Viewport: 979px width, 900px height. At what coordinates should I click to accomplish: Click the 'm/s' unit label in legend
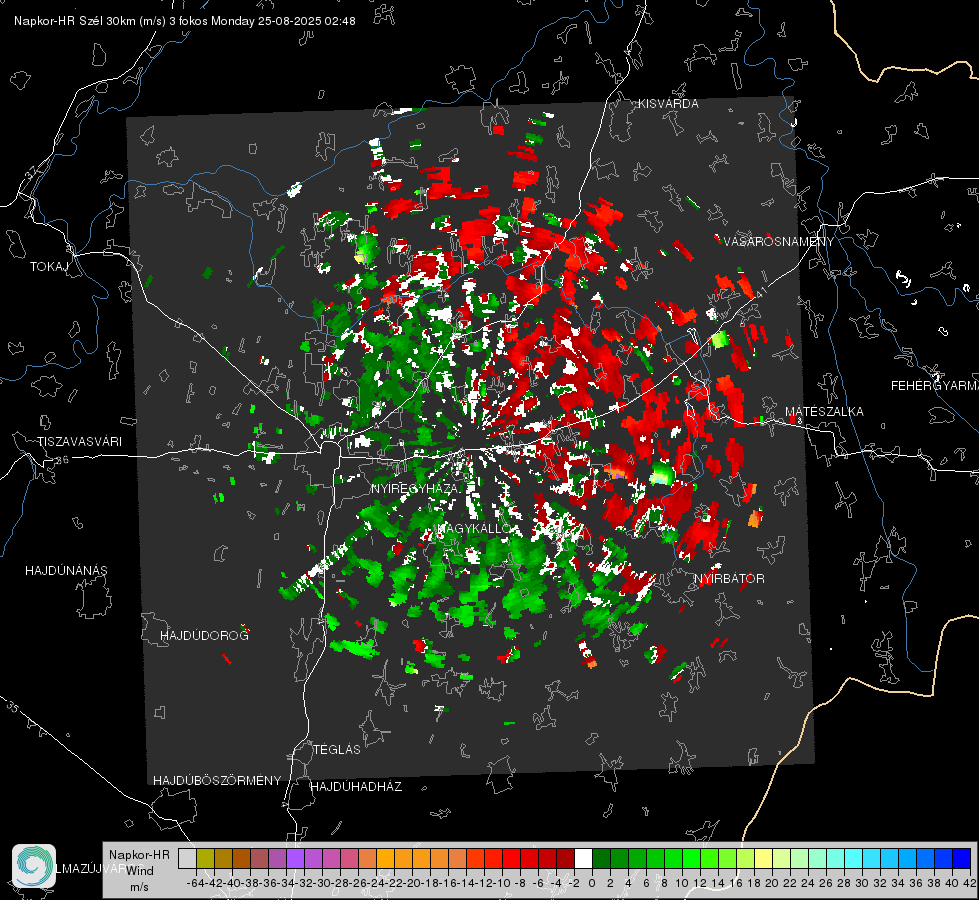coord(139,887)
